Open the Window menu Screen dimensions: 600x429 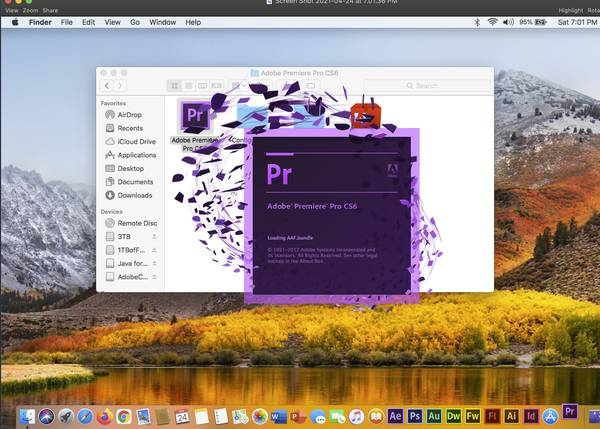[163, 22]
